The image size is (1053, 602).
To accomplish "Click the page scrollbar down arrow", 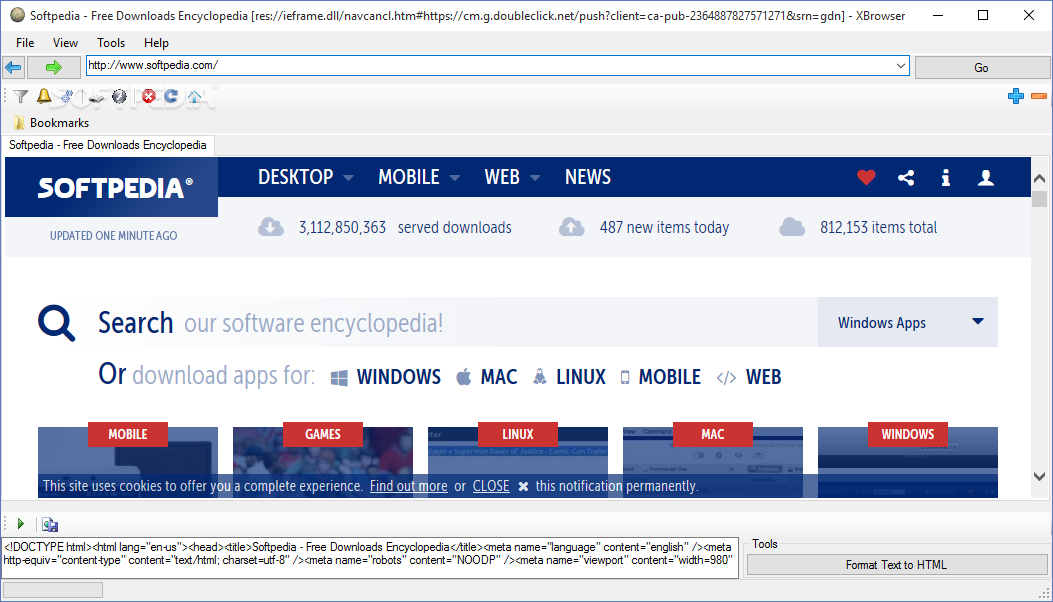I will coord(1040,476).
